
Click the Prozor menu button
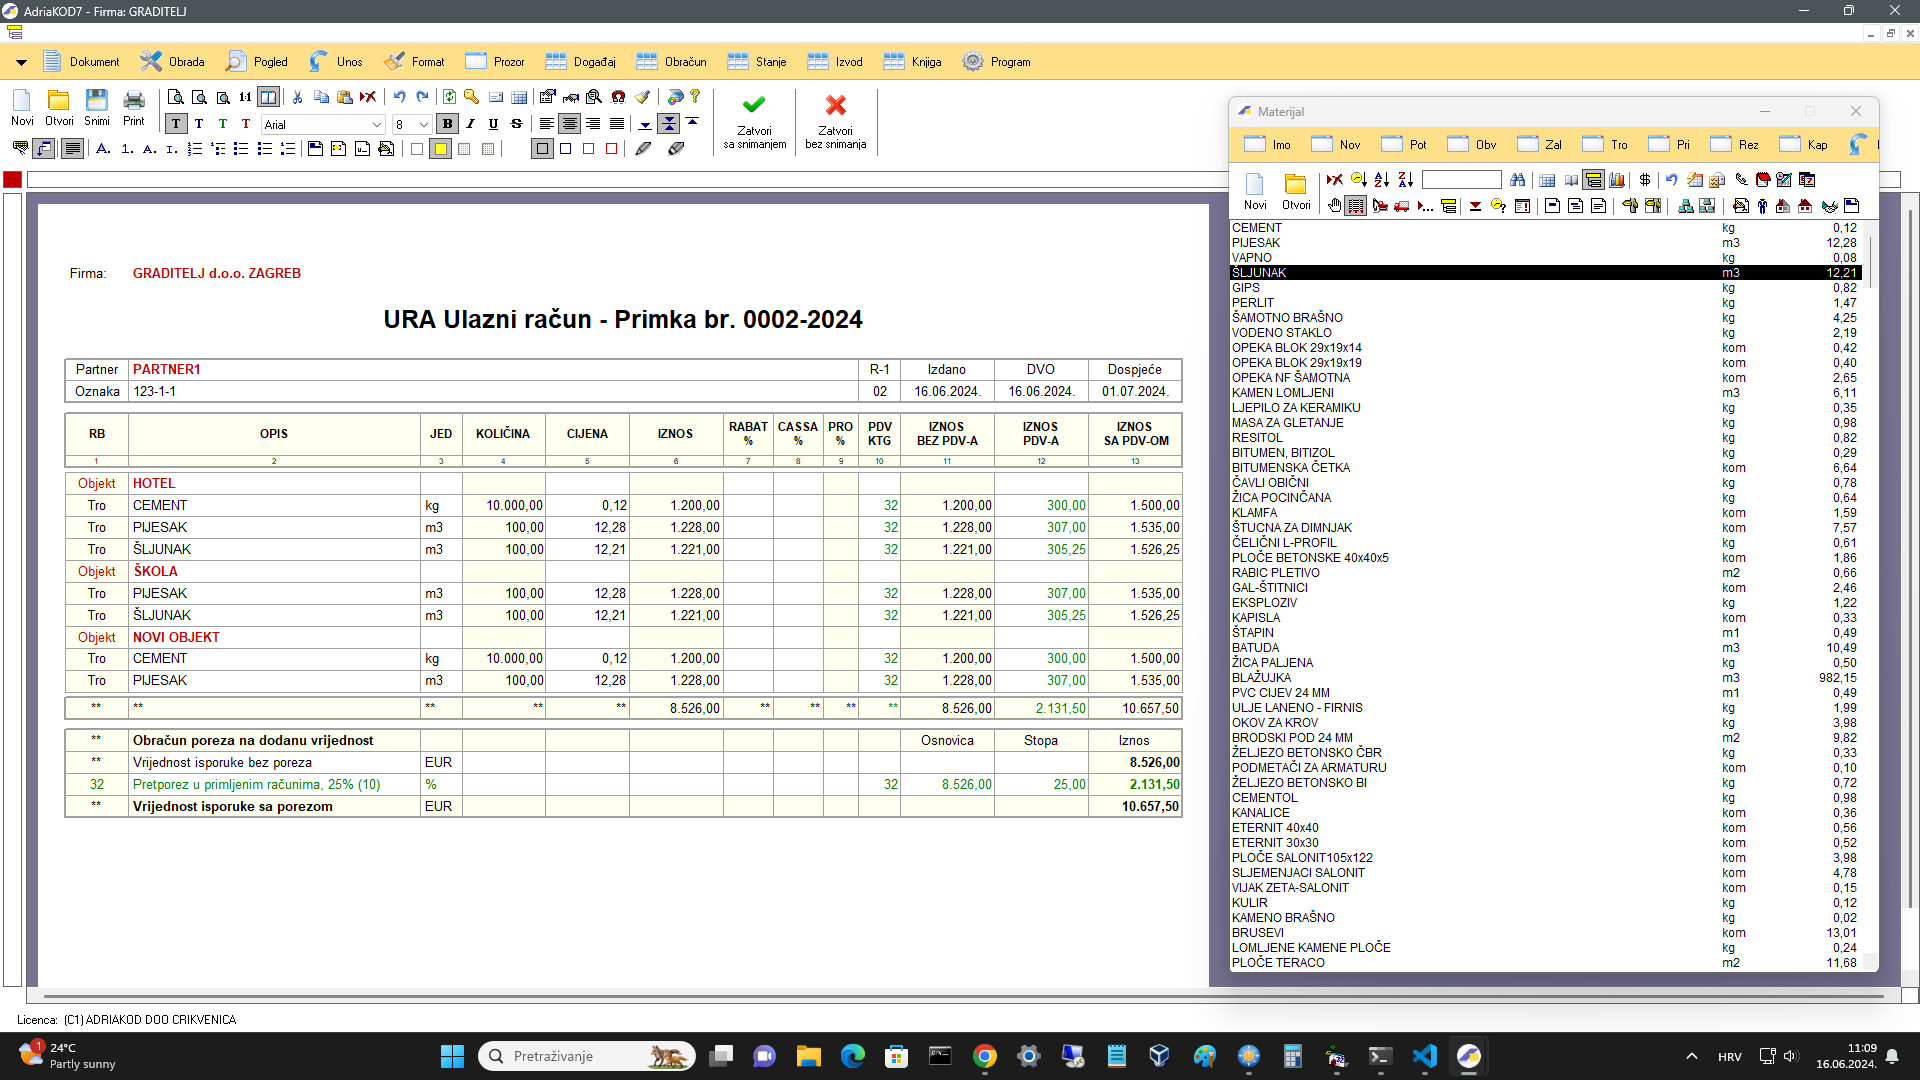coord(495,62)
